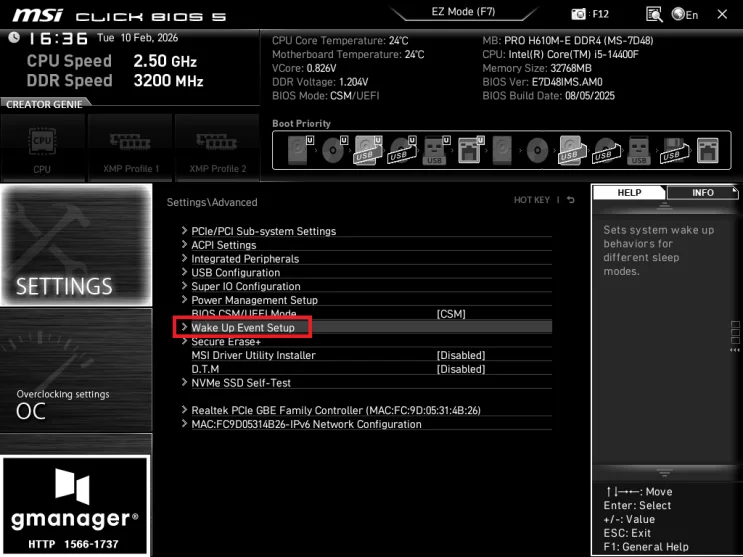The height and width of the screenshot is (557, 743).
Task: Click the BIOS Mode CSM/UEFI text
Action: [x=326, y=96]
